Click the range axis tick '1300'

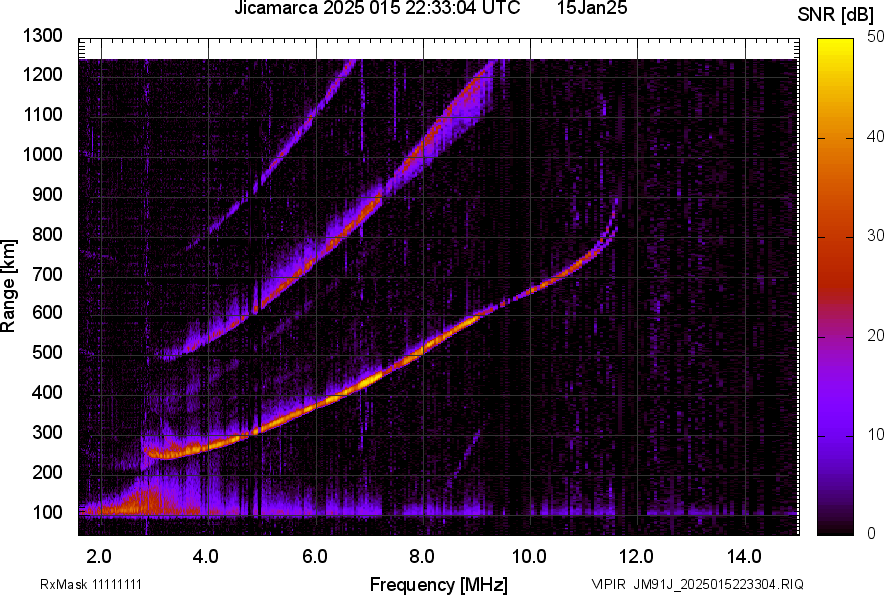pyautogui.click(x=42, y=36)
